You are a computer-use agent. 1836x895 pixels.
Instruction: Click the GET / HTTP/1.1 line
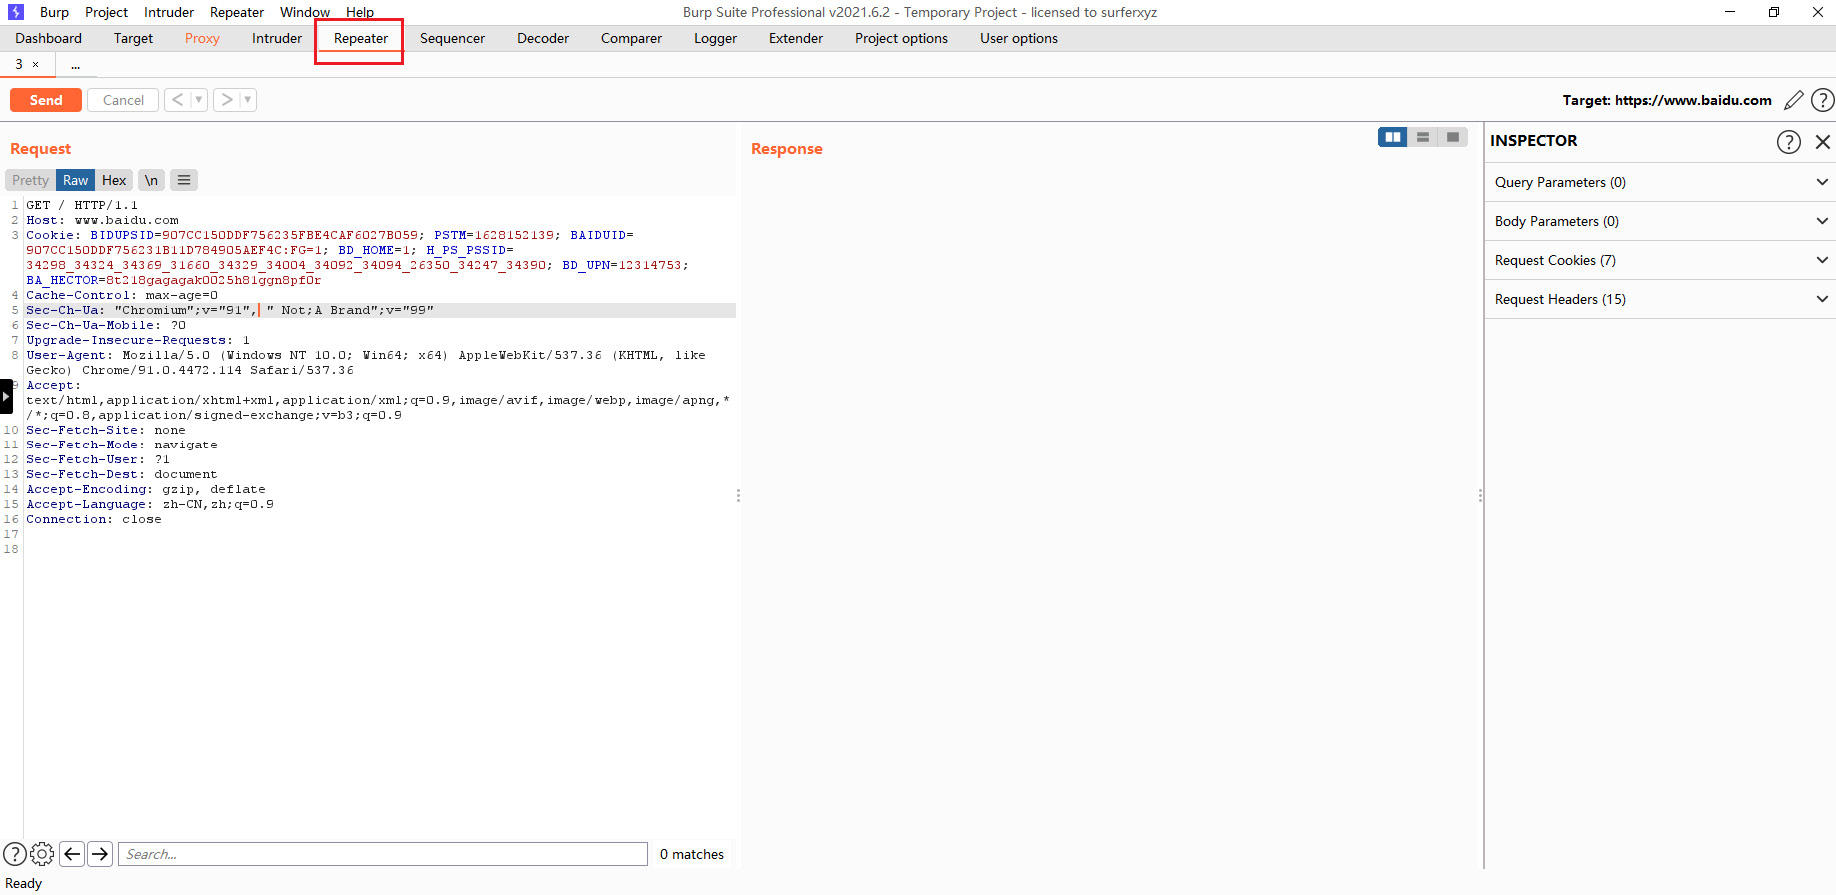coord(82,205)
